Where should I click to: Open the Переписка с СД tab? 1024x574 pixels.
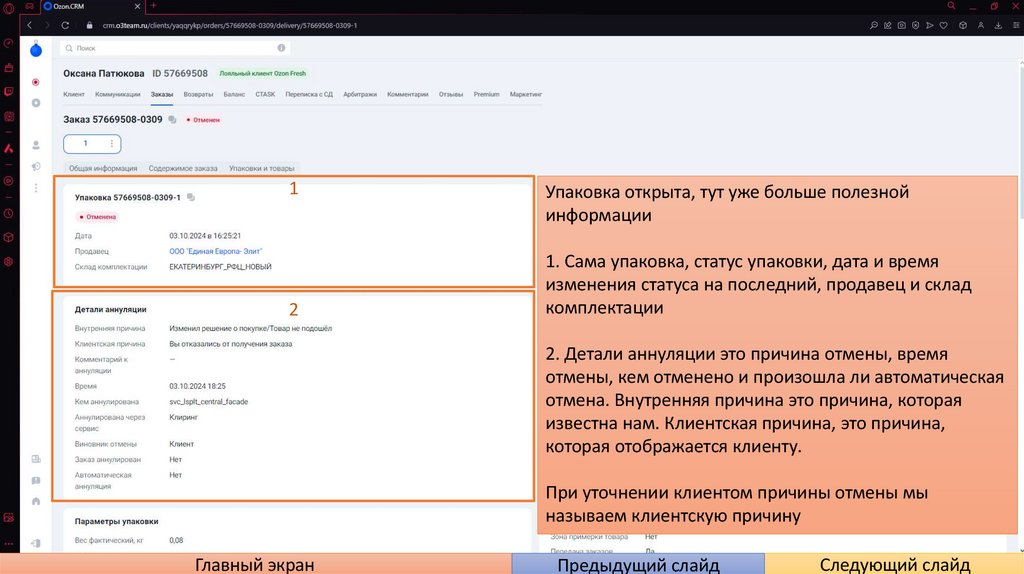click(x=309, y=94)
